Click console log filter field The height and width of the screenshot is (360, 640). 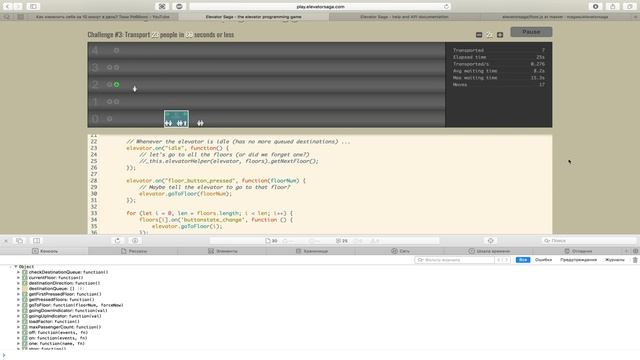(454, 260)
